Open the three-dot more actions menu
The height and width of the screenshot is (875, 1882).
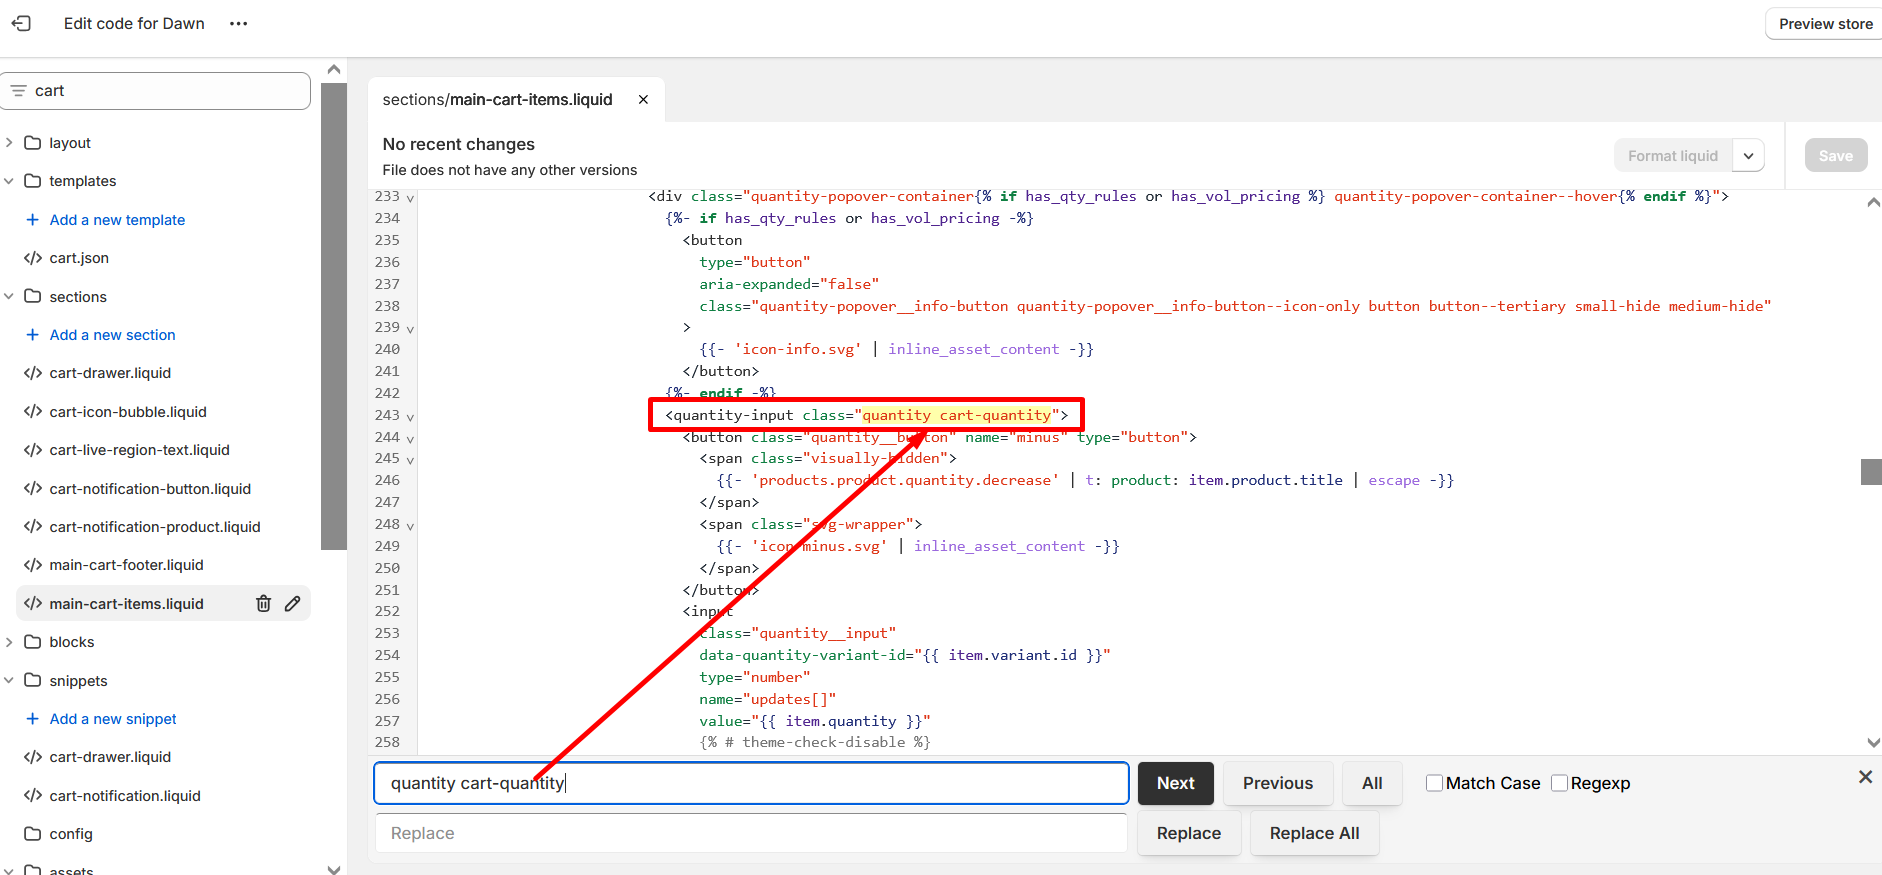coord(238,23)
